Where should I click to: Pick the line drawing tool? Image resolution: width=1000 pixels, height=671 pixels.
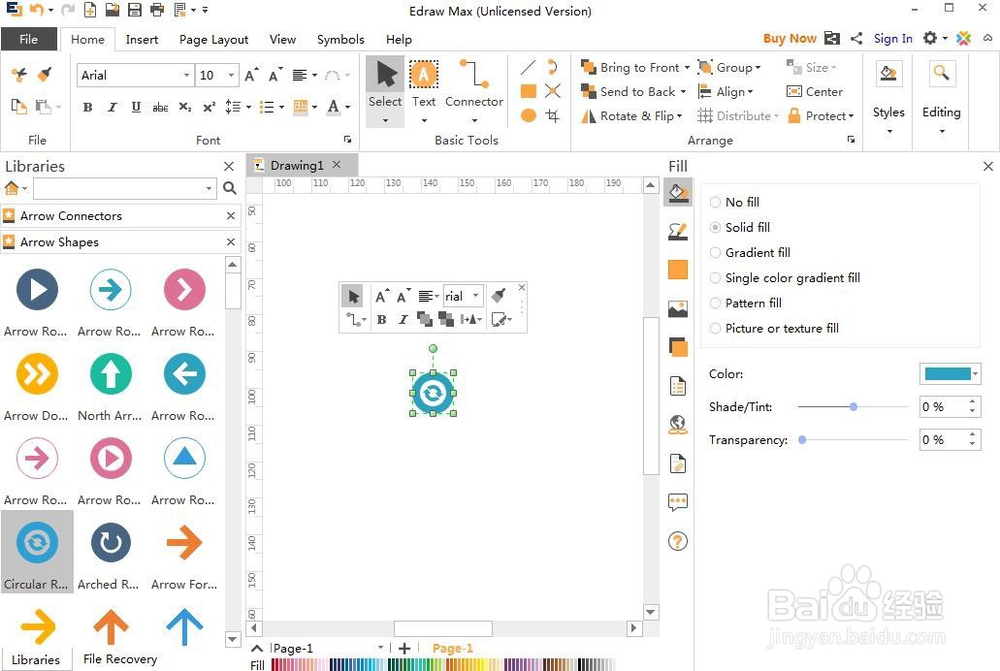(x=528, y=67)
